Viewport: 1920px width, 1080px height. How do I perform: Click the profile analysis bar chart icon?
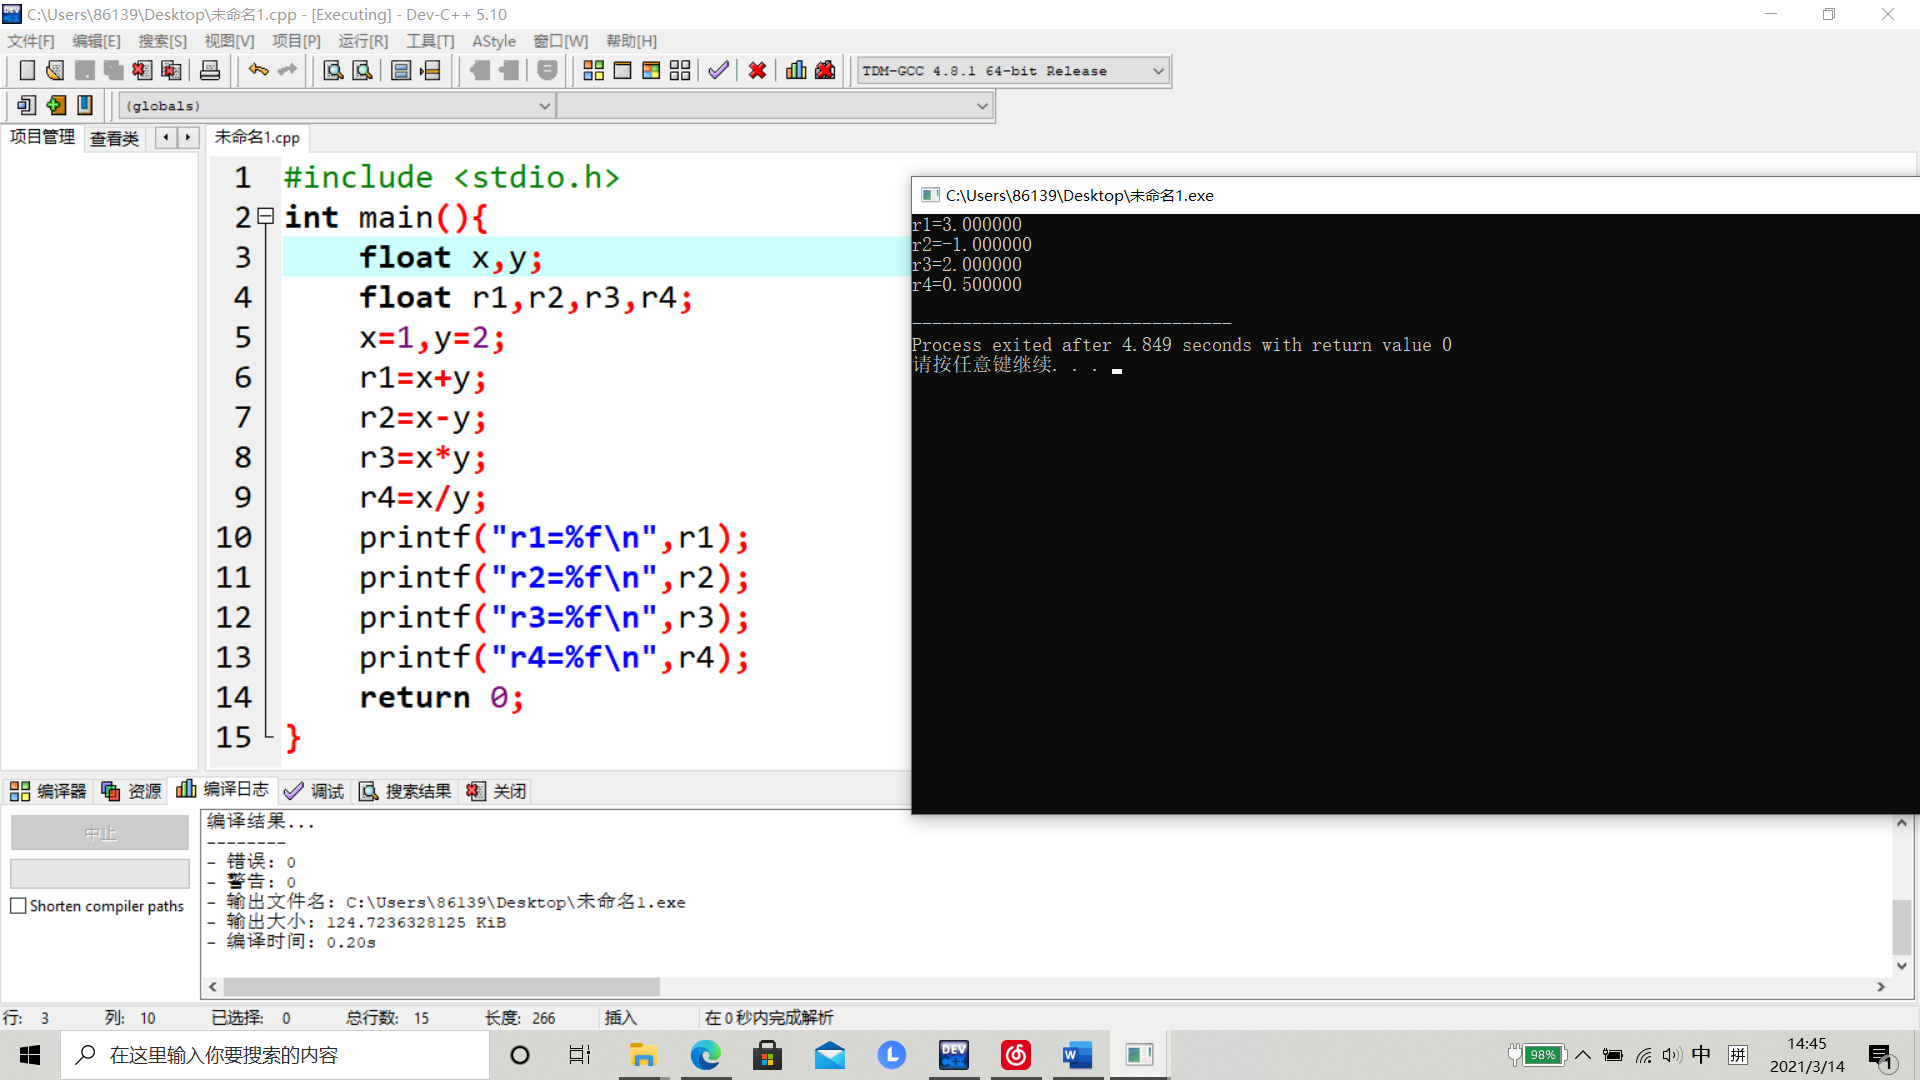(796, 71)
